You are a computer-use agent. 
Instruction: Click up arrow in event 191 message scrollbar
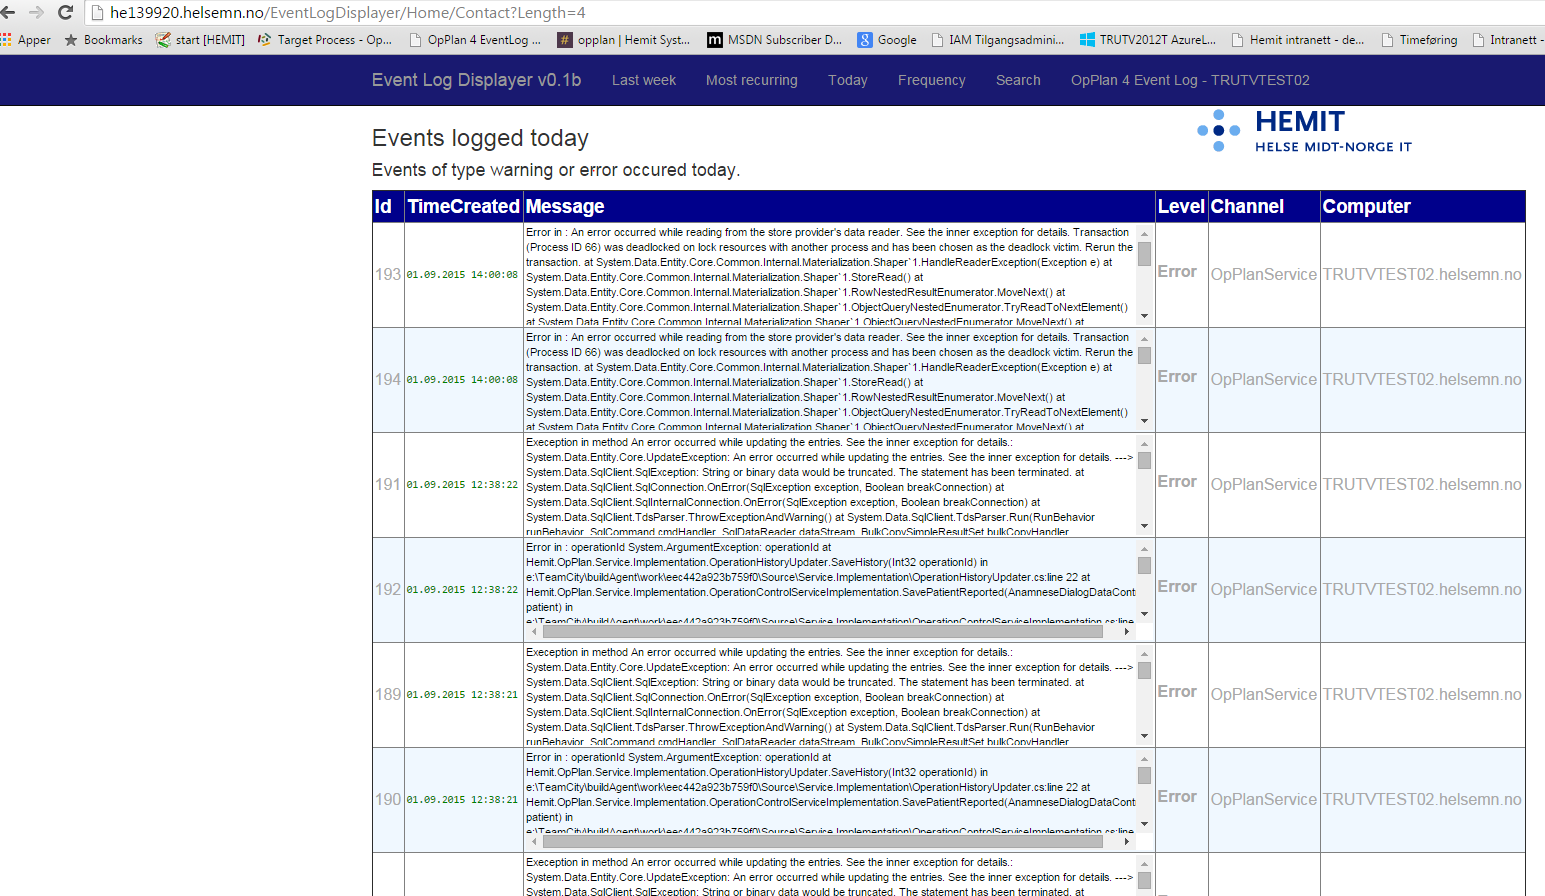(1144, 443)
